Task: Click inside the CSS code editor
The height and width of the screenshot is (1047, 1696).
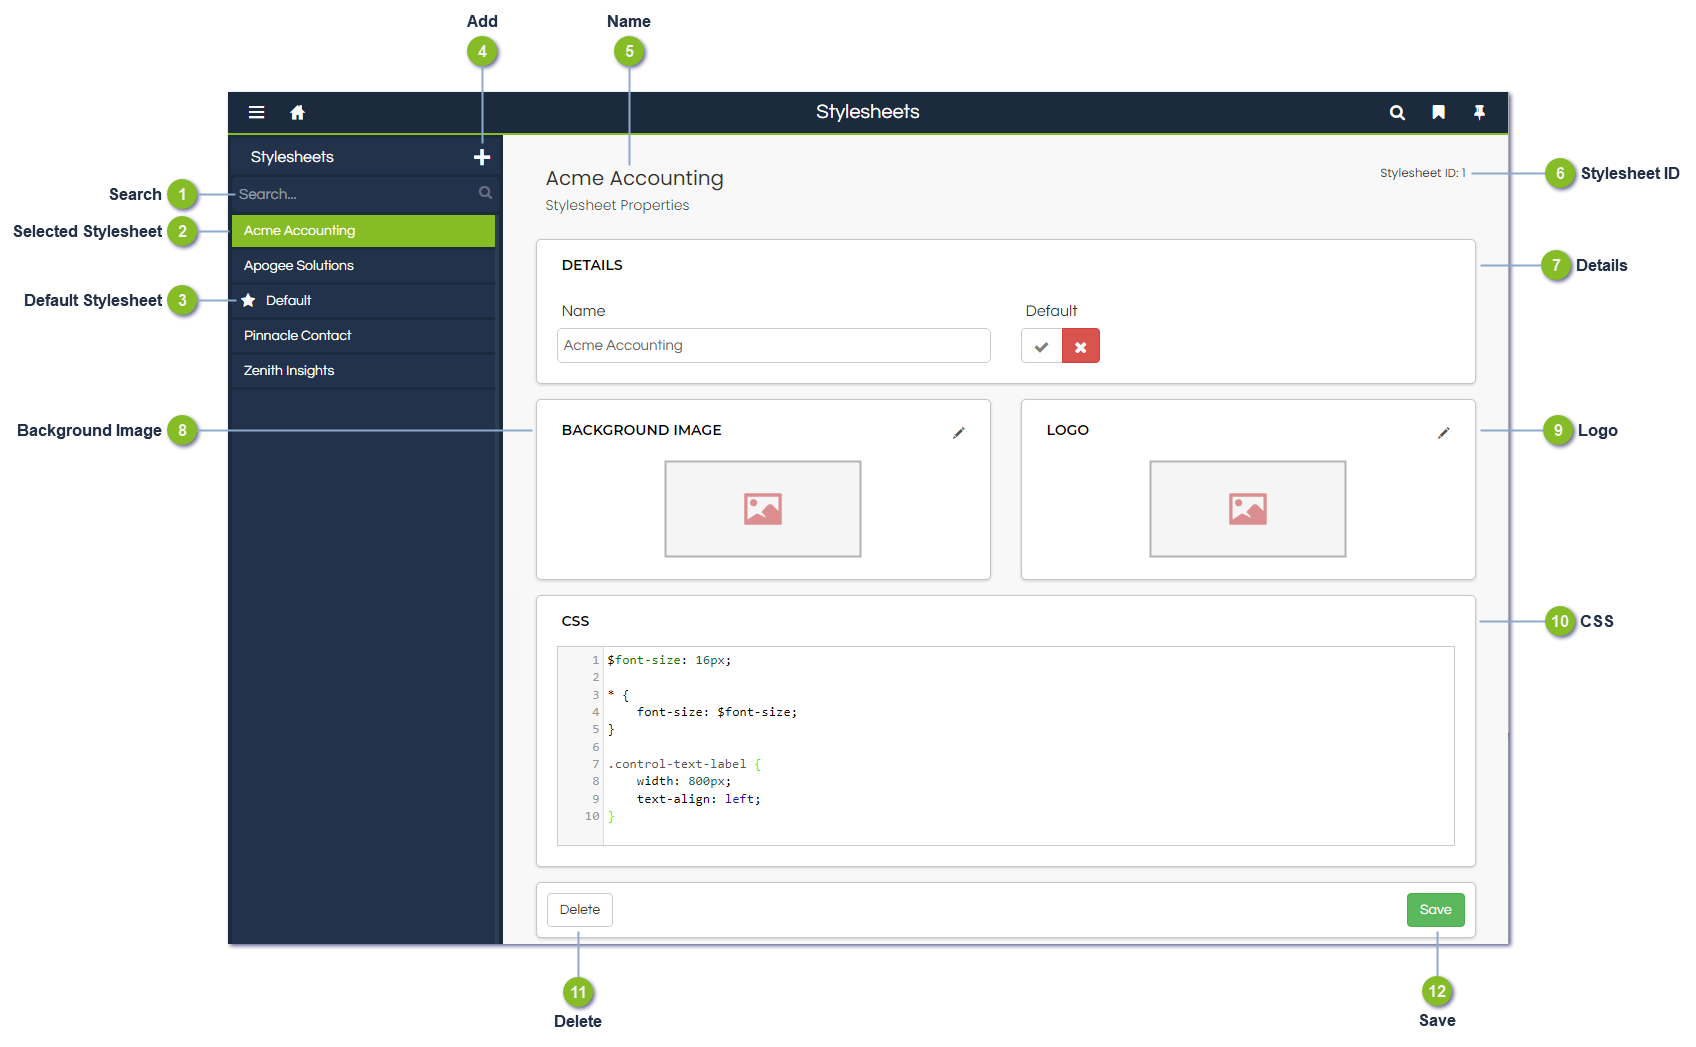Action: [x=1005, y=746]
